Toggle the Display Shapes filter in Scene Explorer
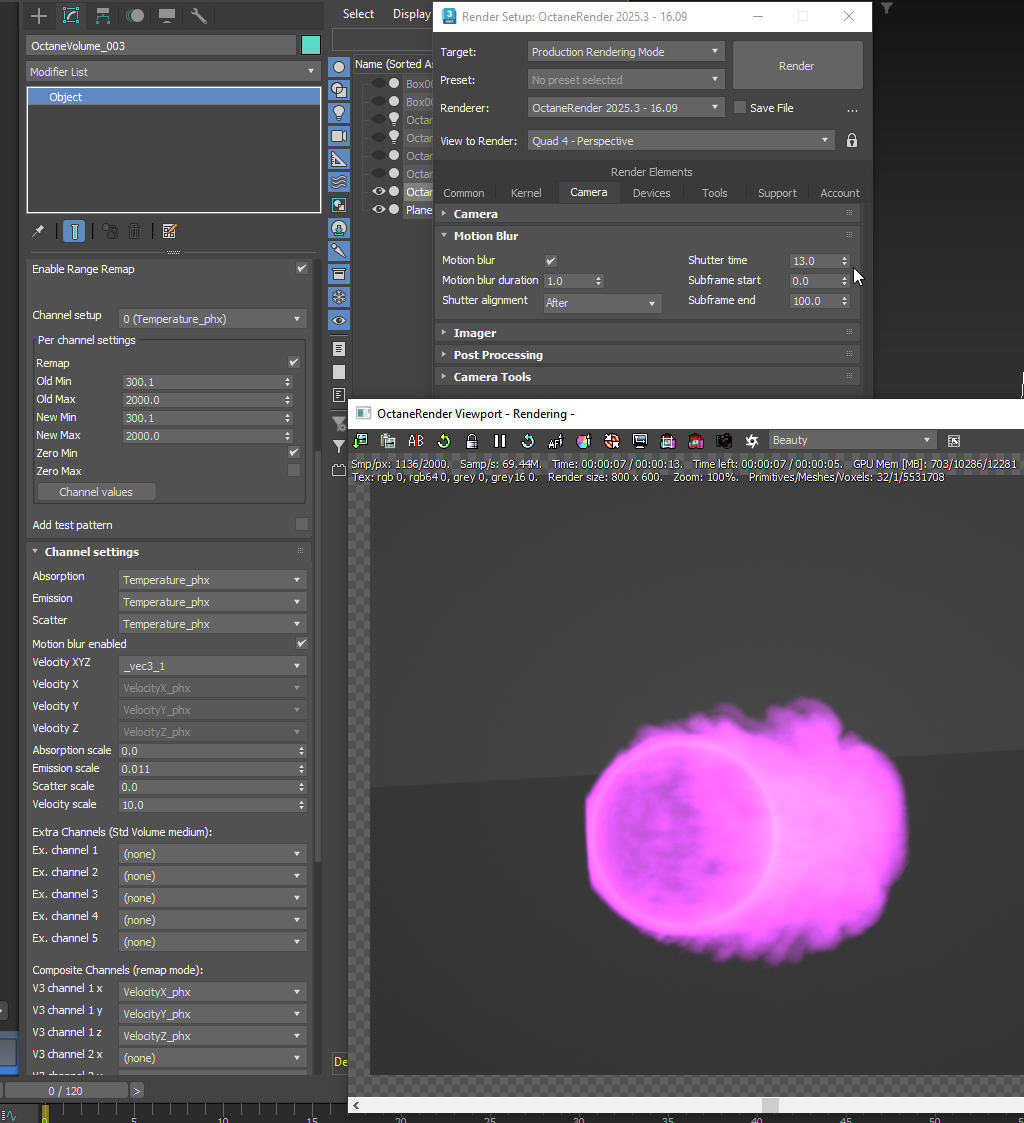 tap(339, 90)
